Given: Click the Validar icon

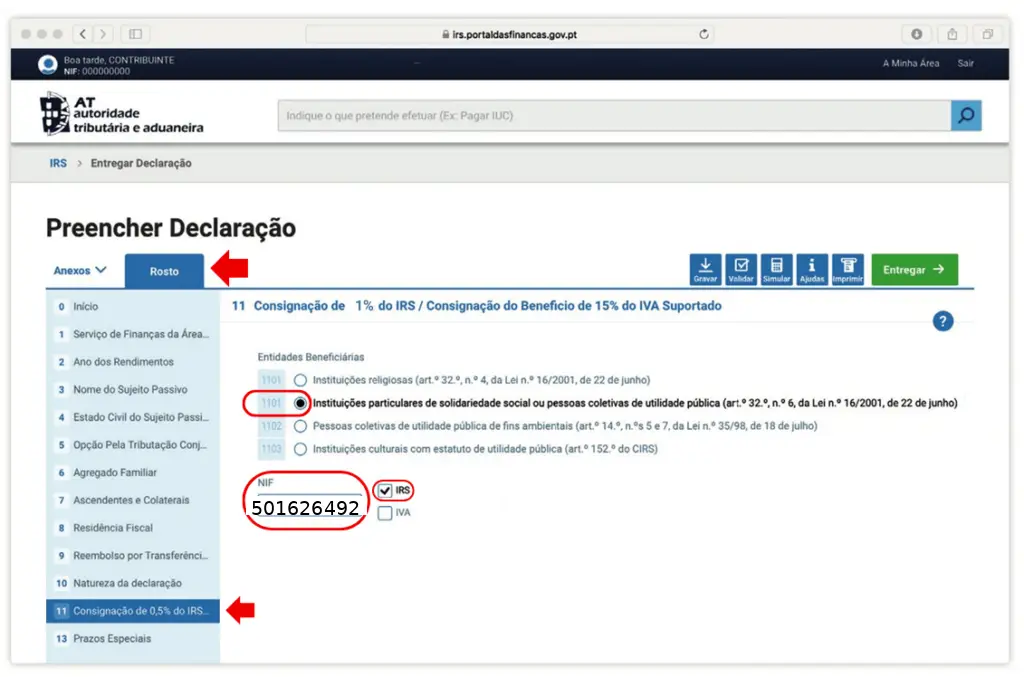Looking at the screenshot, I should [740, 268].
